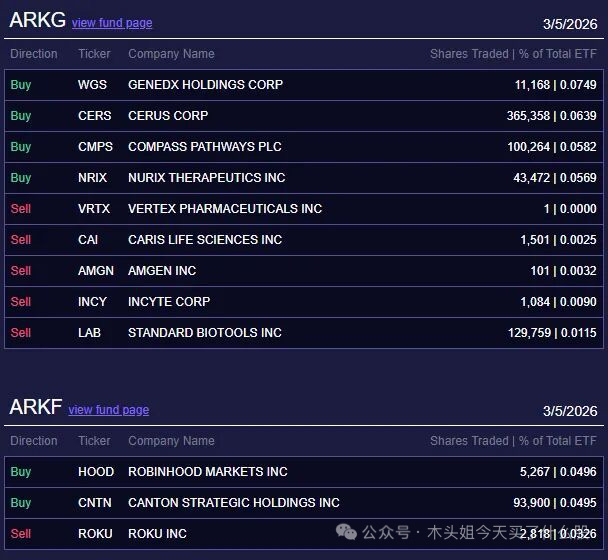
Task: Click STANDARD BIOTOOLS INC company name
Action: pyautogui.click(x=205, y=333)
